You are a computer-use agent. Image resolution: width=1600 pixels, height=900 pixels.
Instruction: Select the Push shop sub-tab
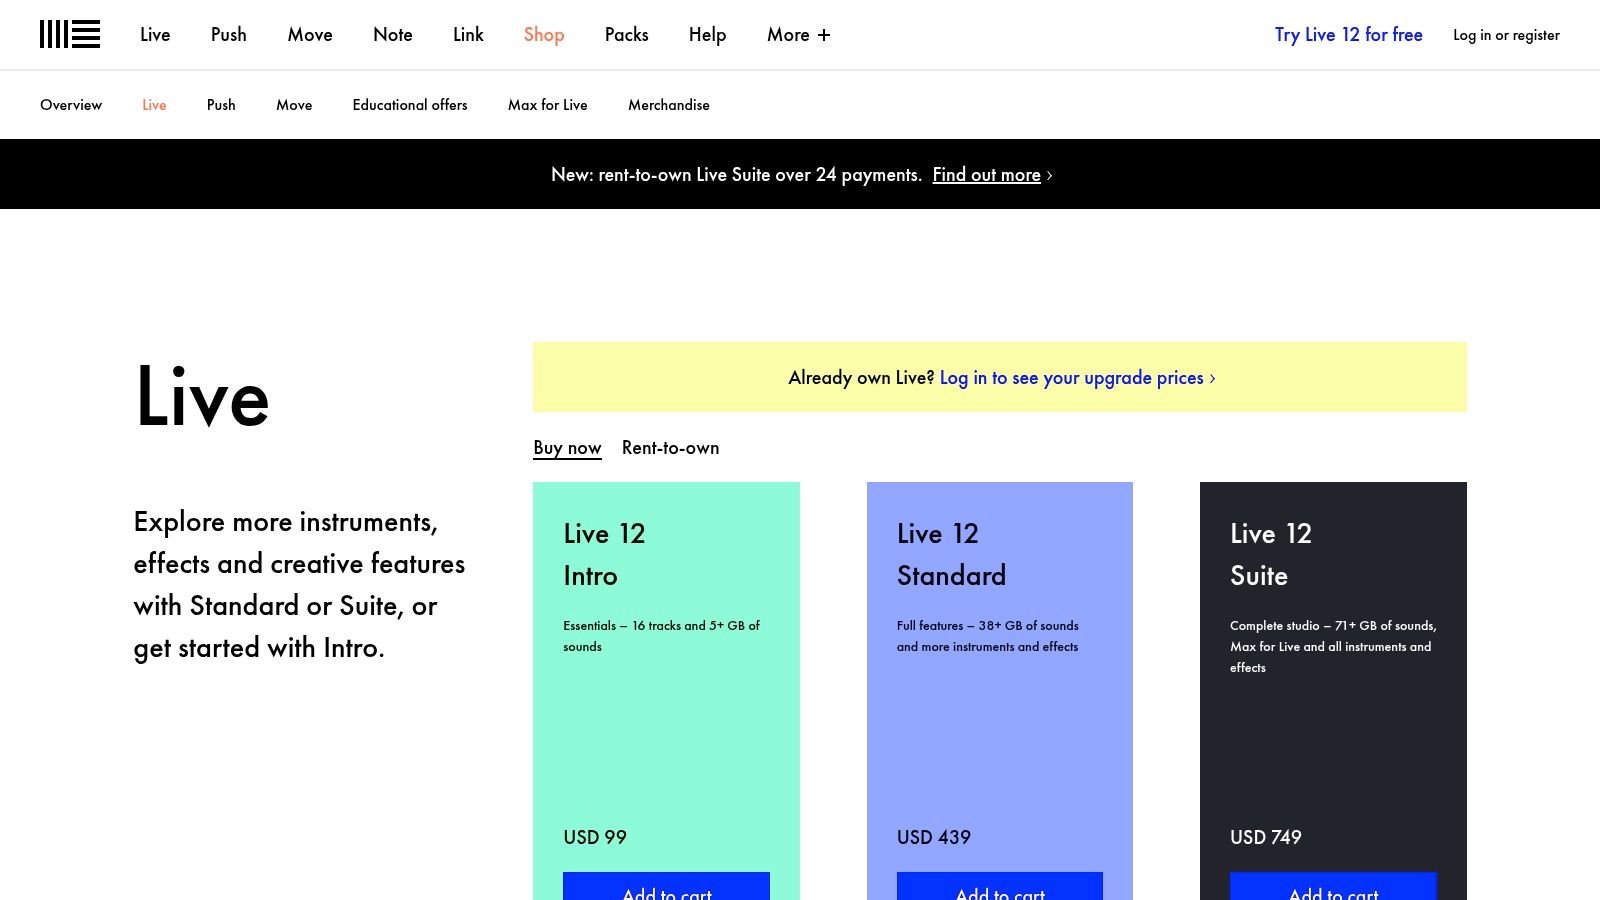point(221,104)
